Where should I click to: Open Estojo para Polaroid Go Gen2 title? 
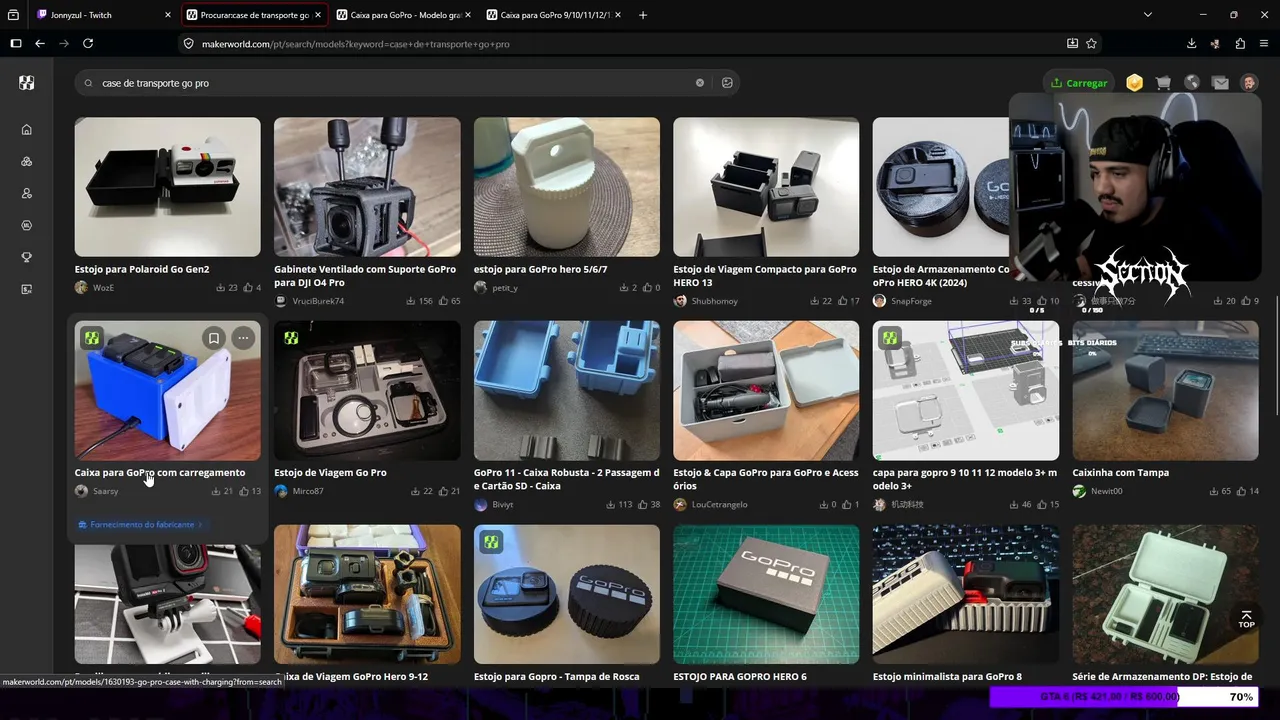142,269
